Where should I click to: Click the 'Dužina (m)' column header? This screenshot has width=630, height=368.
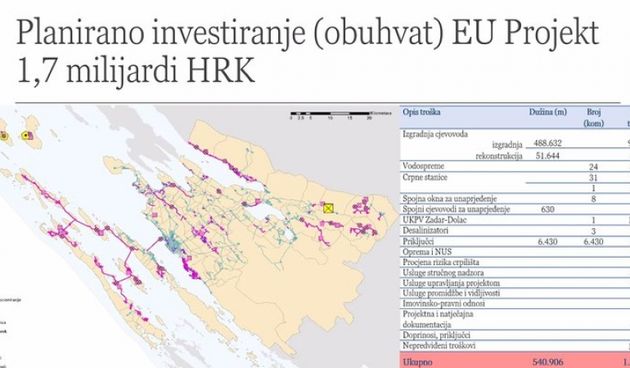[x=548, y=112]
